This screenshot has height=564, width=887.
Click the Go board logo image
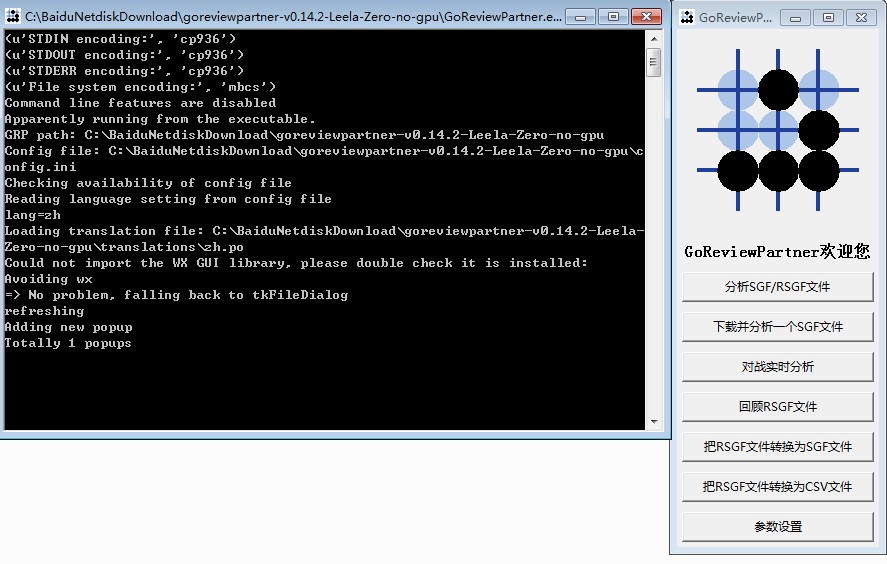[778, 130]
